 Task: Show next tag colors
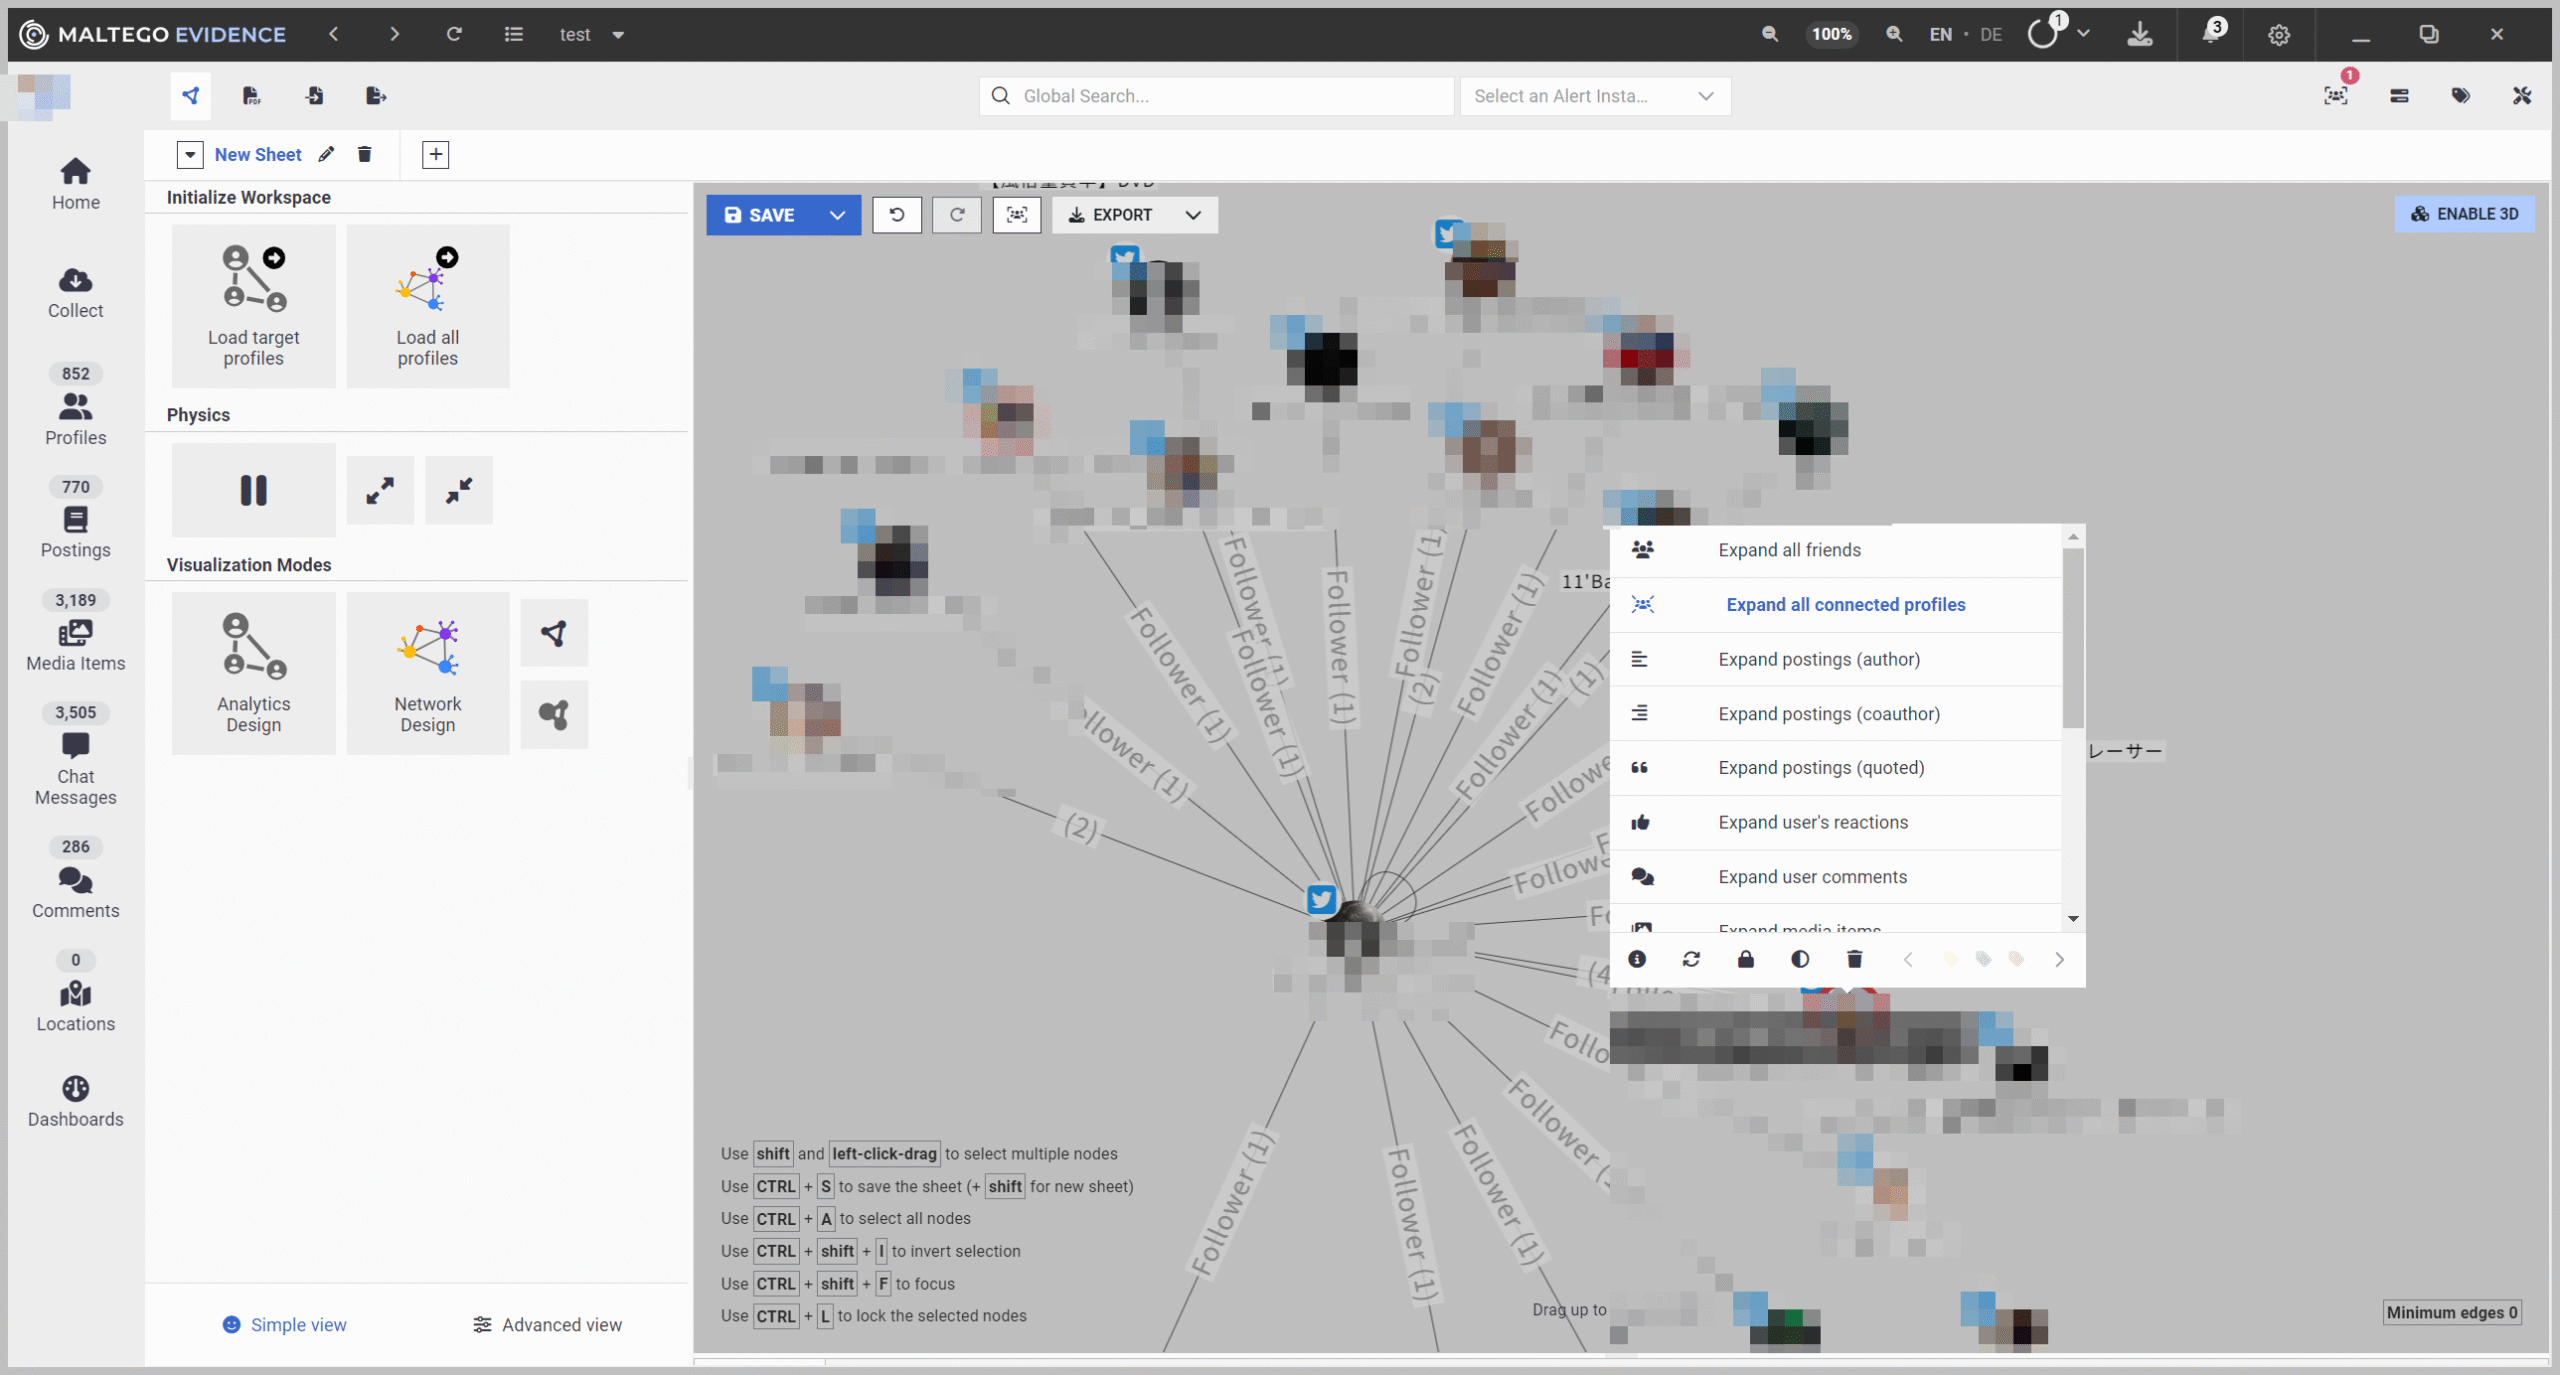coord(2059,959)
